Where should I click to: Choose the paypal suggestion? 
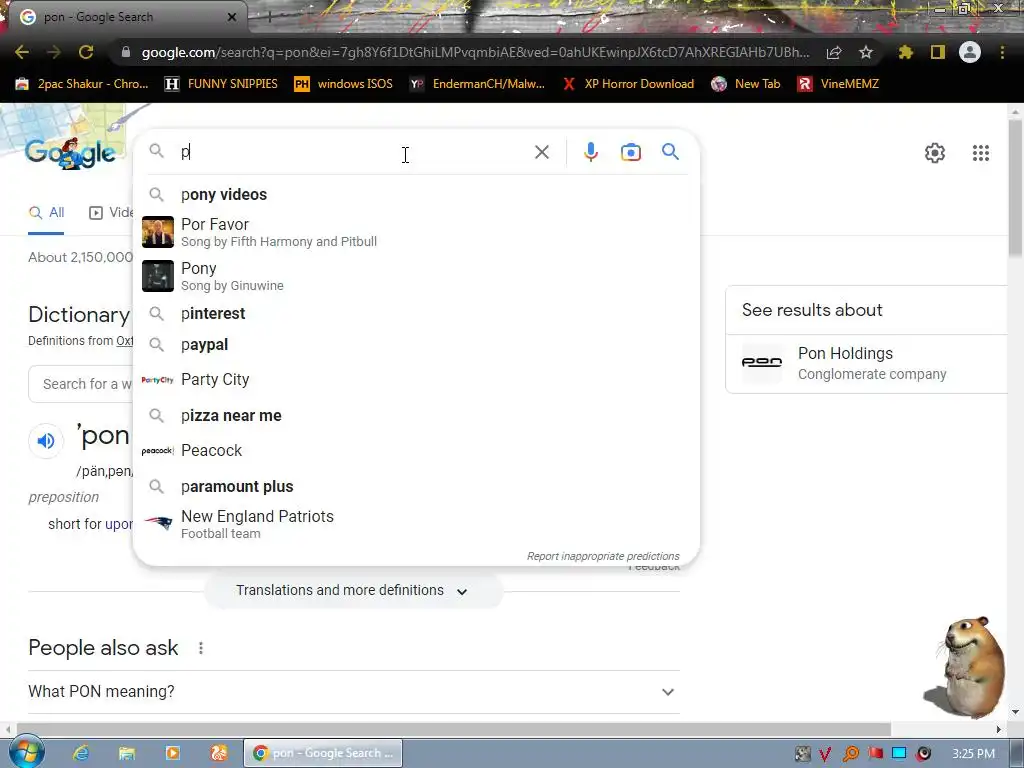416,345
